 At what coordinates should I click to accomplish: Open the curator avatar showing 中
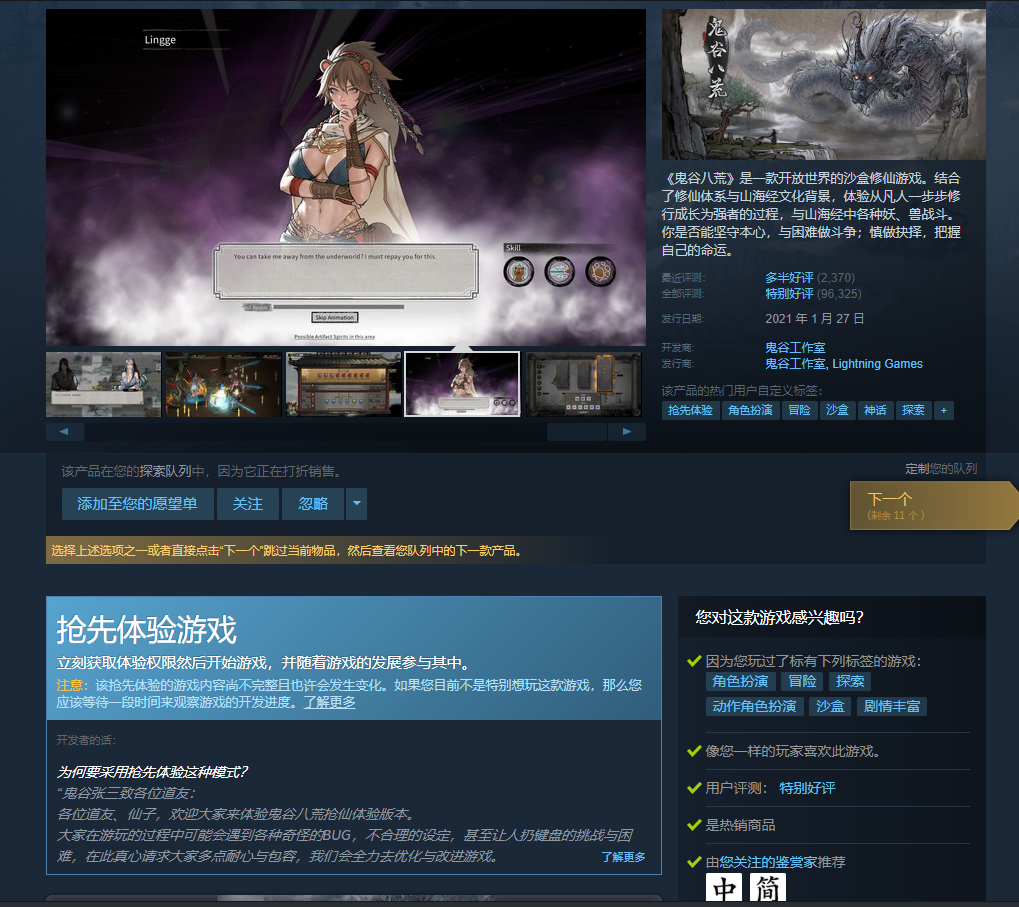[x=724, y=888]
